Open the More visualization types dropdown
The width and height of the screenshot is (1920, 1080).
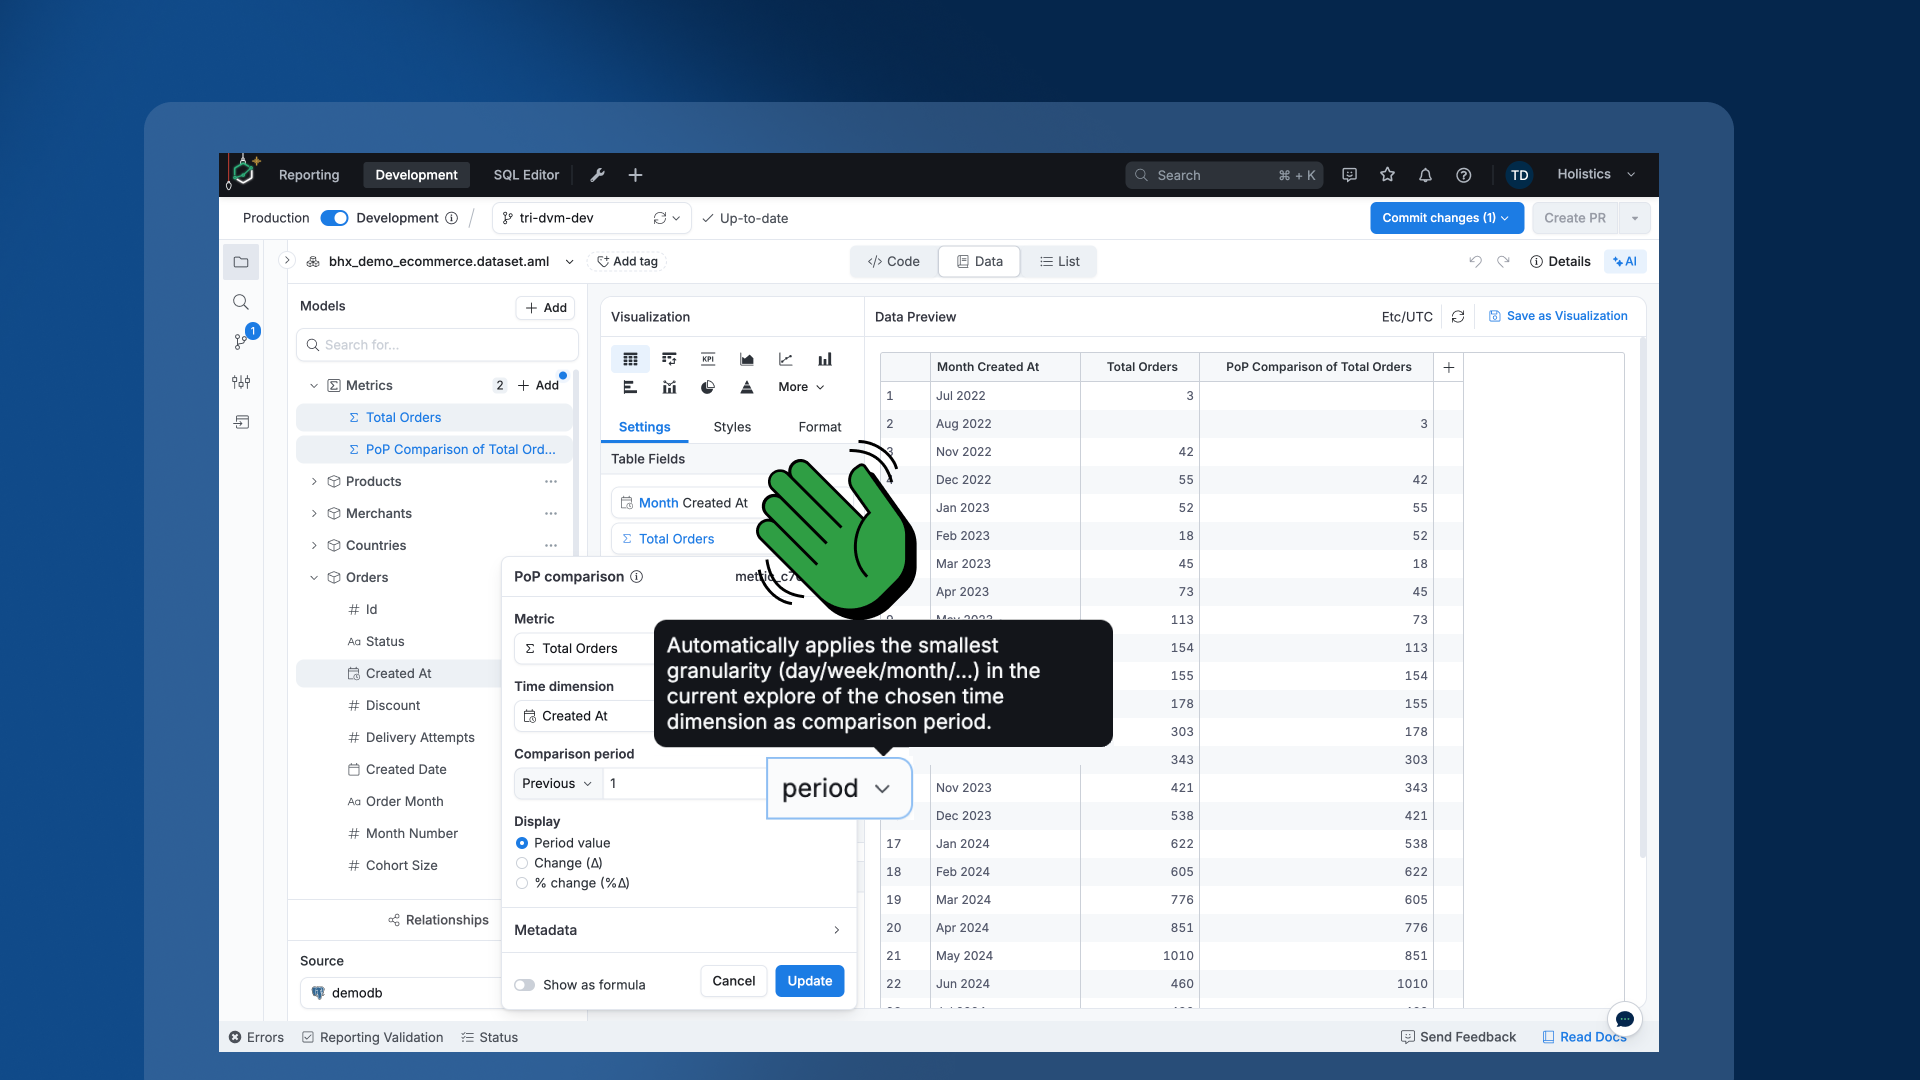pyautogui.click(x=799, y=387)
